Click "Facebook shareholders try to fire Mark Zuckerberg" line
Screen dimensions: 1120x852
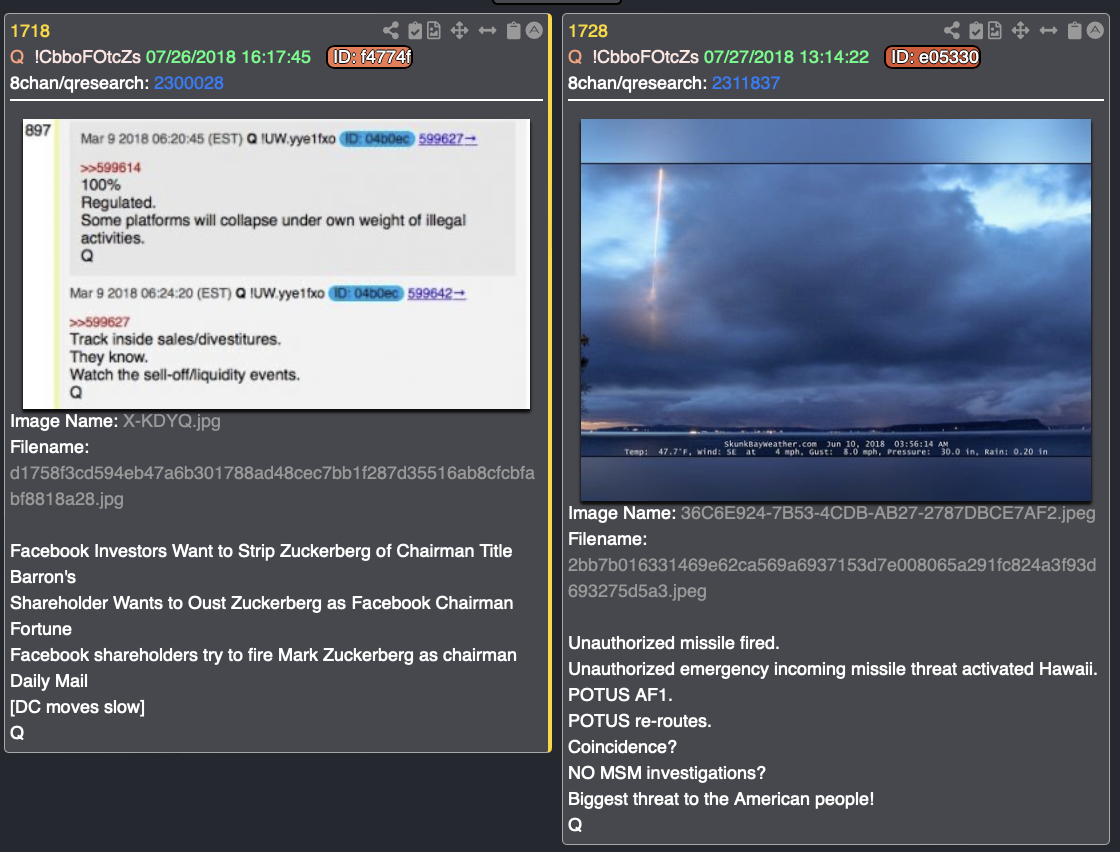pos(263,655)
